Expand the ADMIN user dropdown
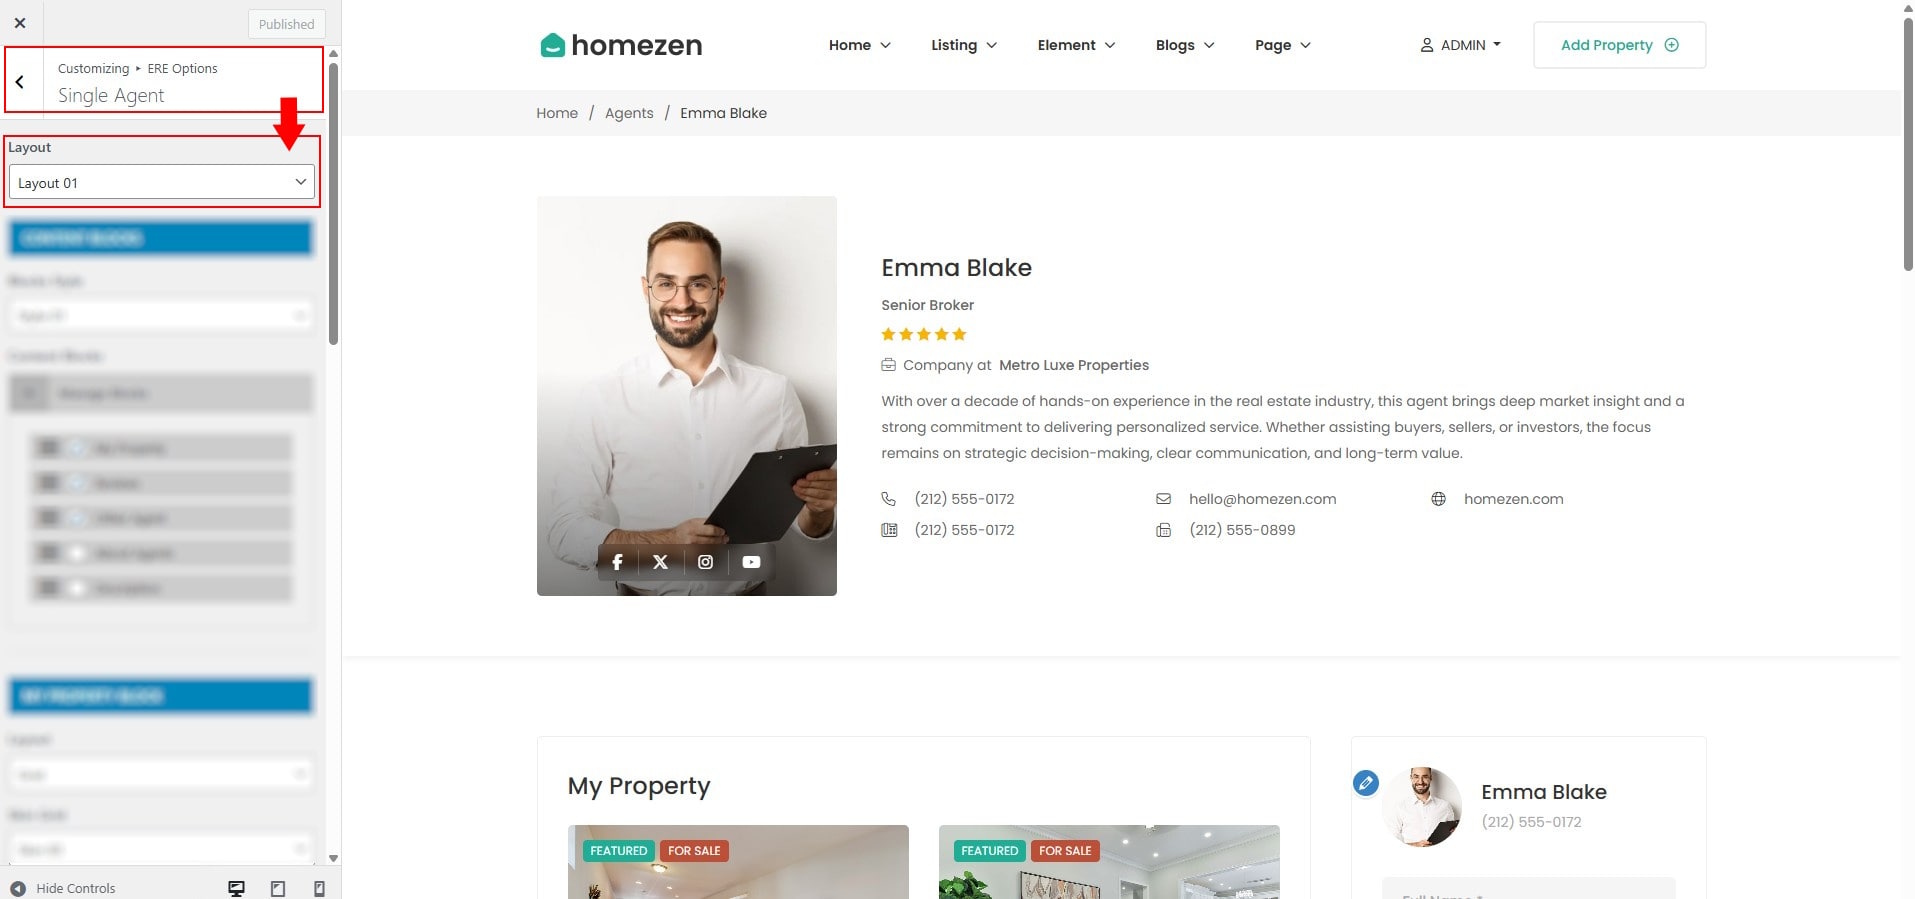 point(1461,45)
